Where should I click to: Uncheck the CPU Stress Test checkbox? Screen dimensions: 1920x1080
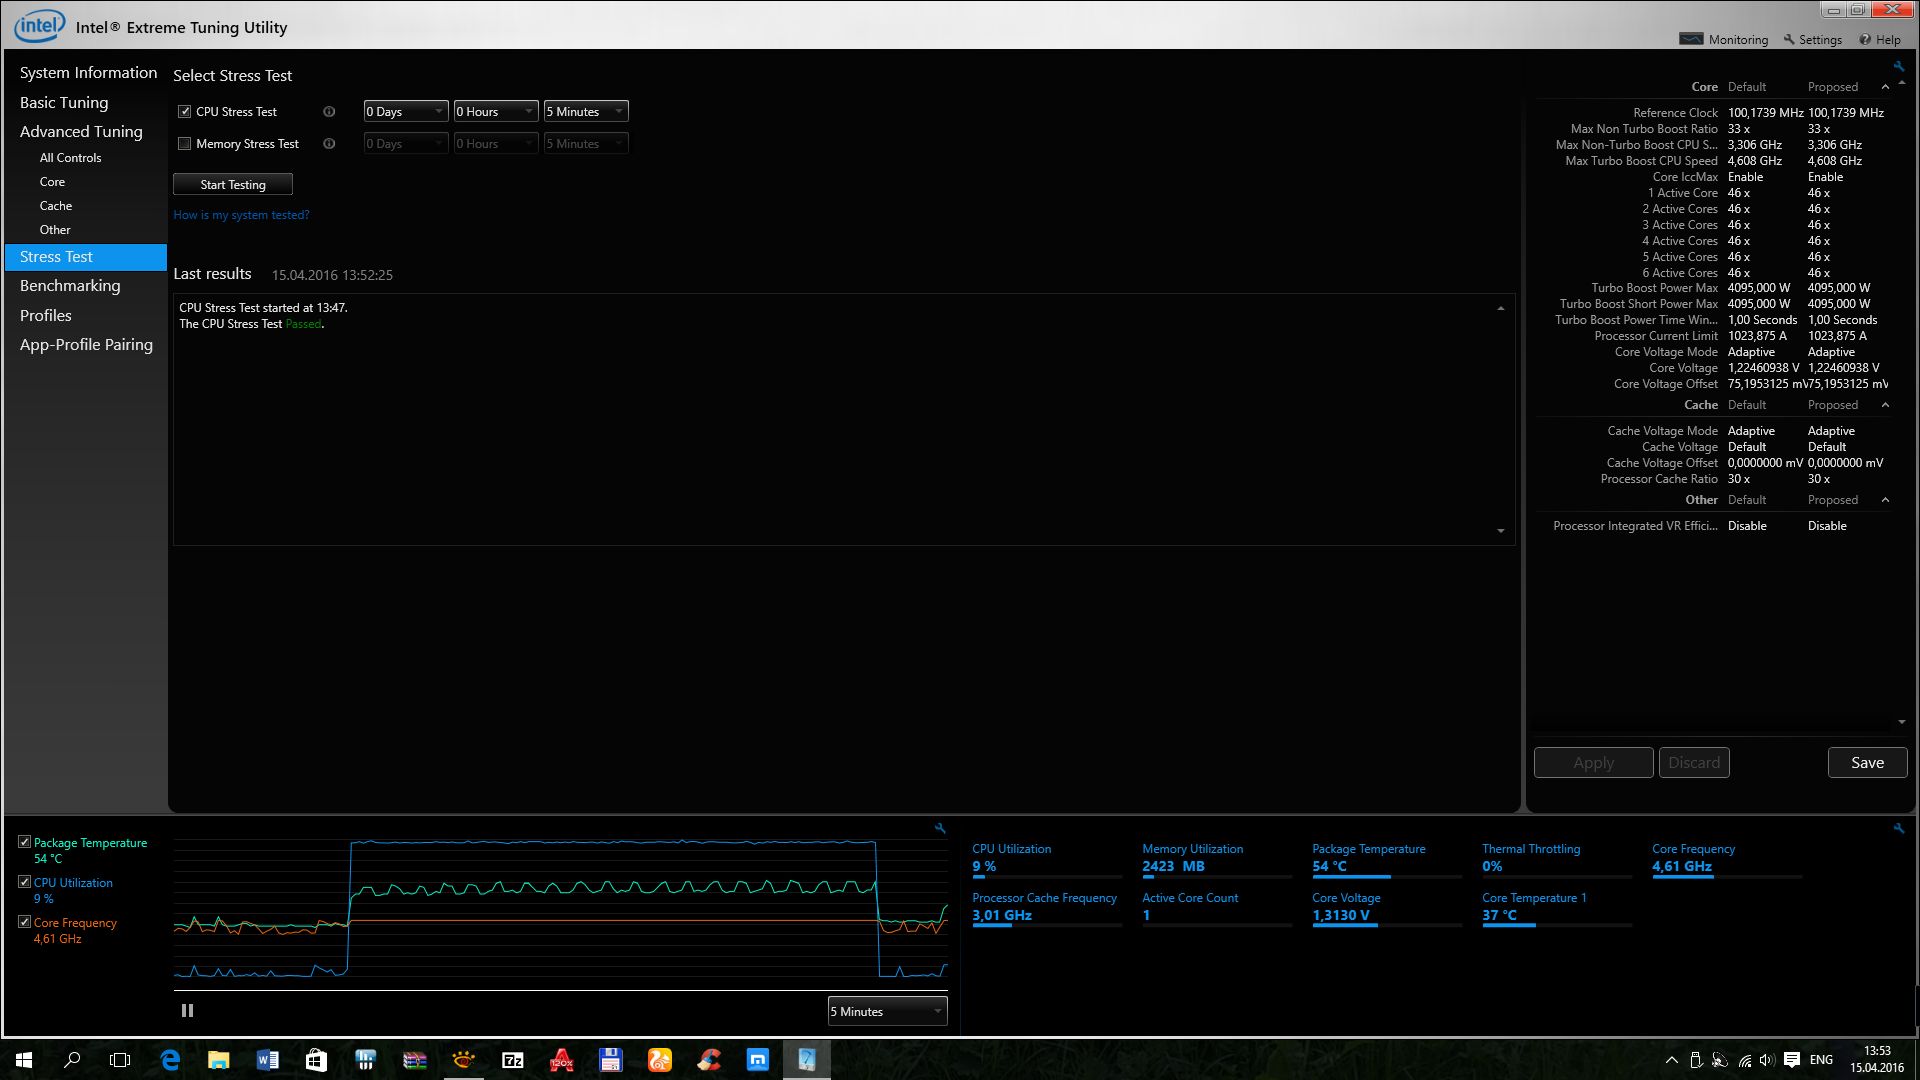(185, 112)
